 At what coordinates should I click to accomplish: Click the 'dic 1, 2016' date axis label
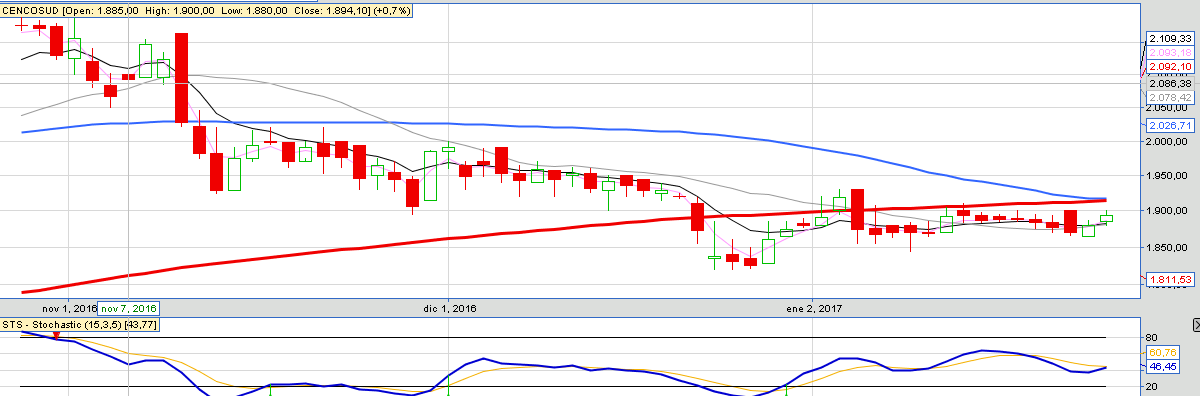(x=451, y=308)
